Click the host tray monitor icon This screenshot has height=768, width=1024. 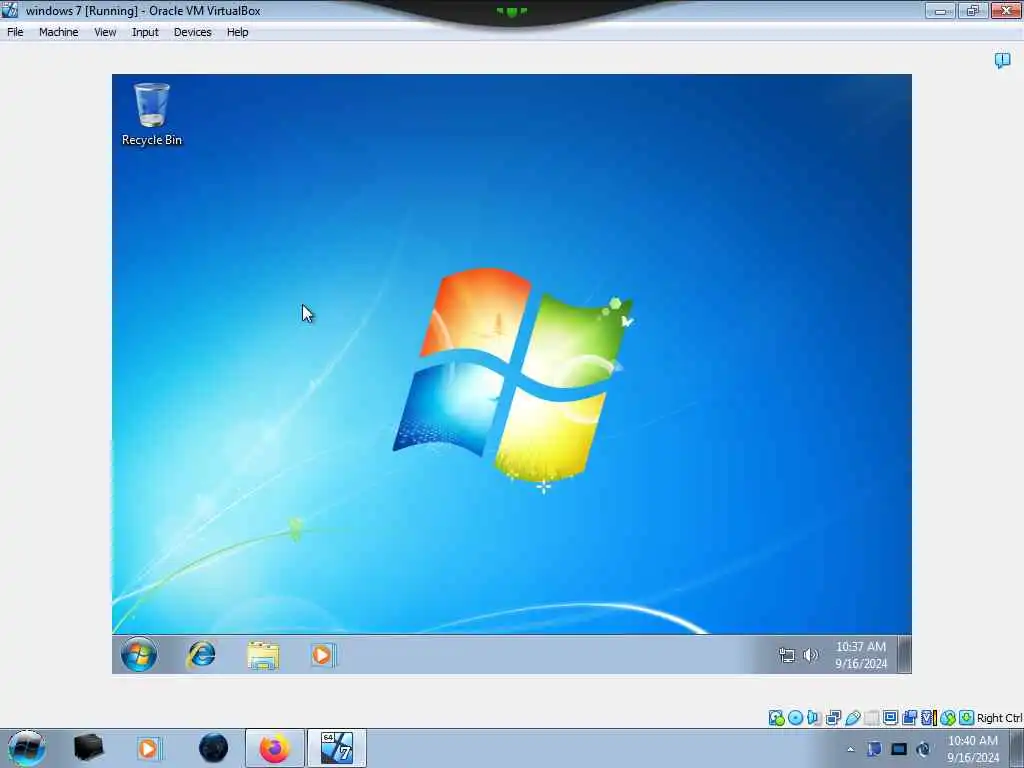(899, 749)
